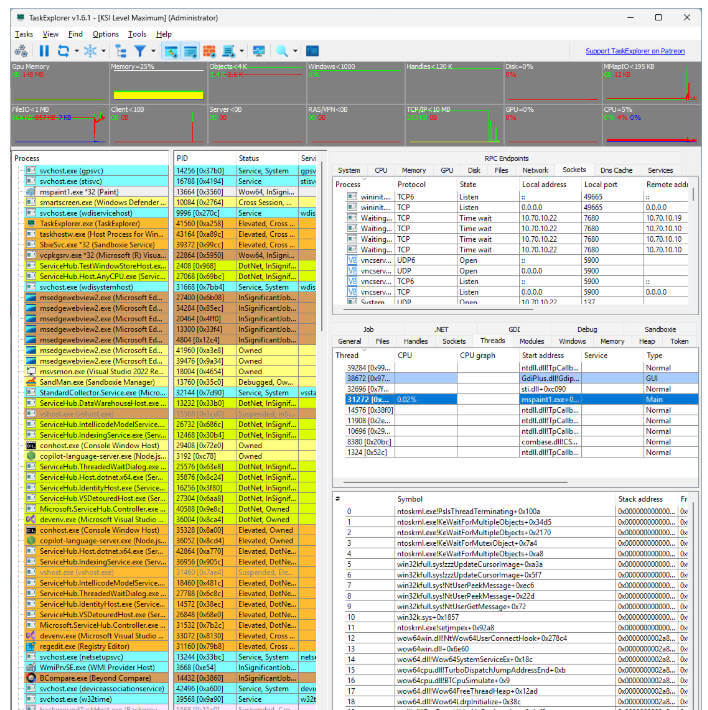708x710 pixels.
Task: Open the refresh rate dropdown arrow
Action: 77,51
